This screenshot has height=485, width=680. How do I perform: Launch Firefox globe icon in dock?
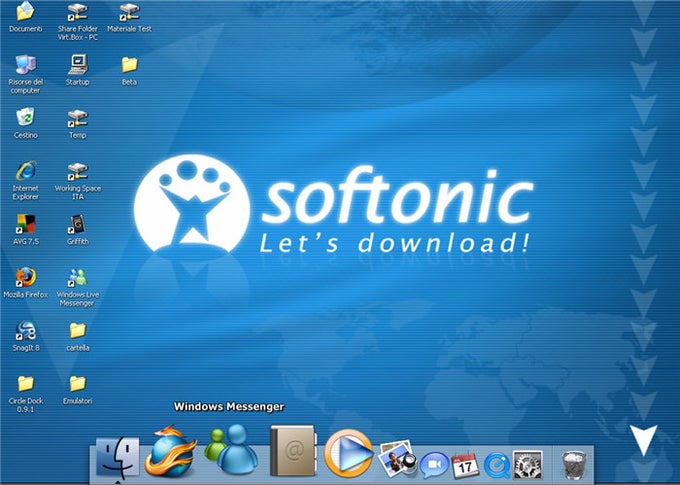(x=170, y=451)
